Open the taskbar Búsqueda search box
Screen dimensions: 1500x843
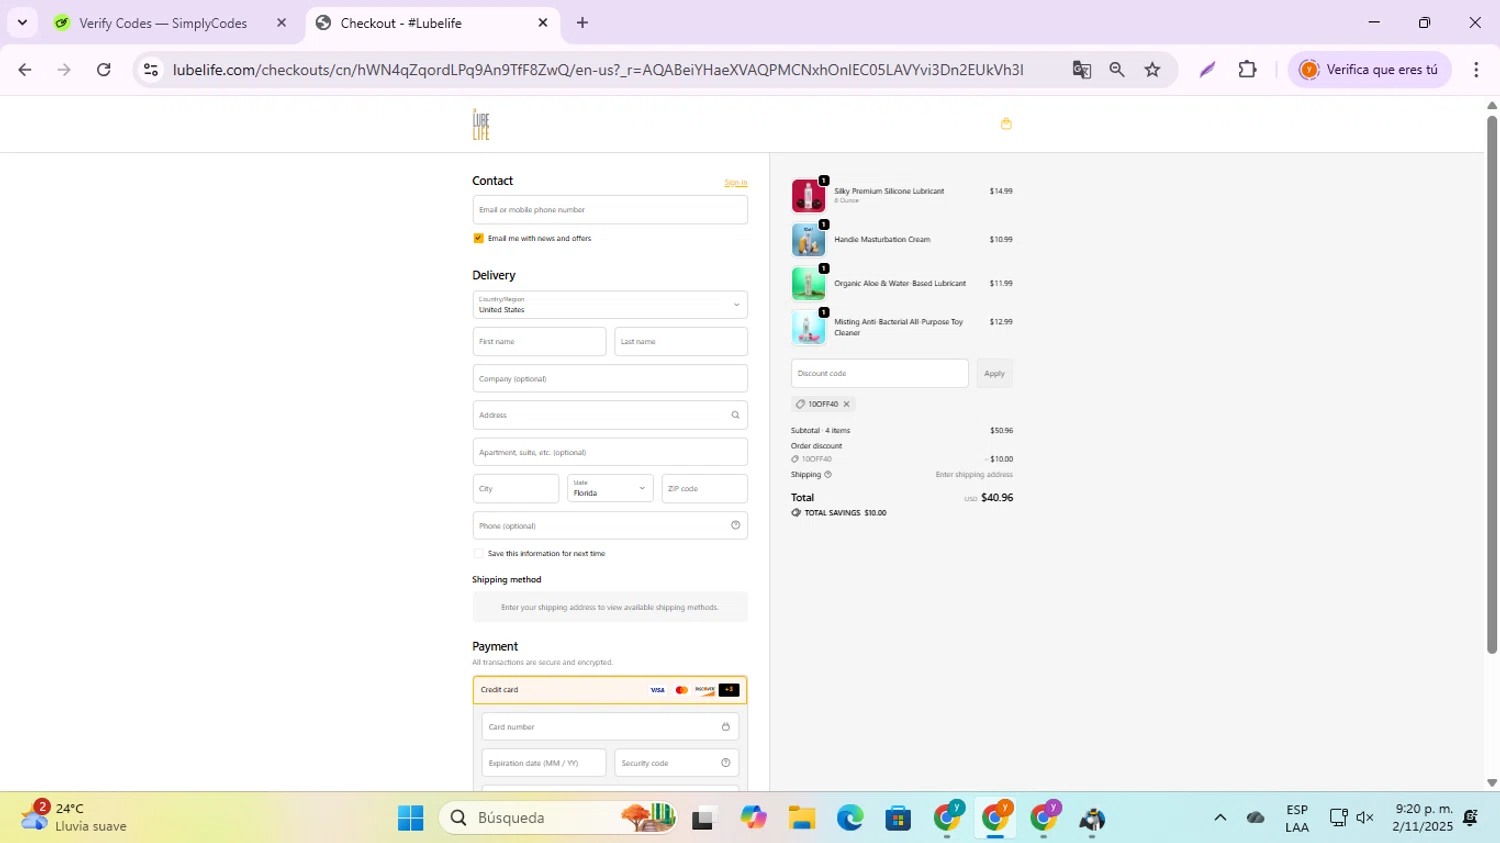(x=560, y=818)
